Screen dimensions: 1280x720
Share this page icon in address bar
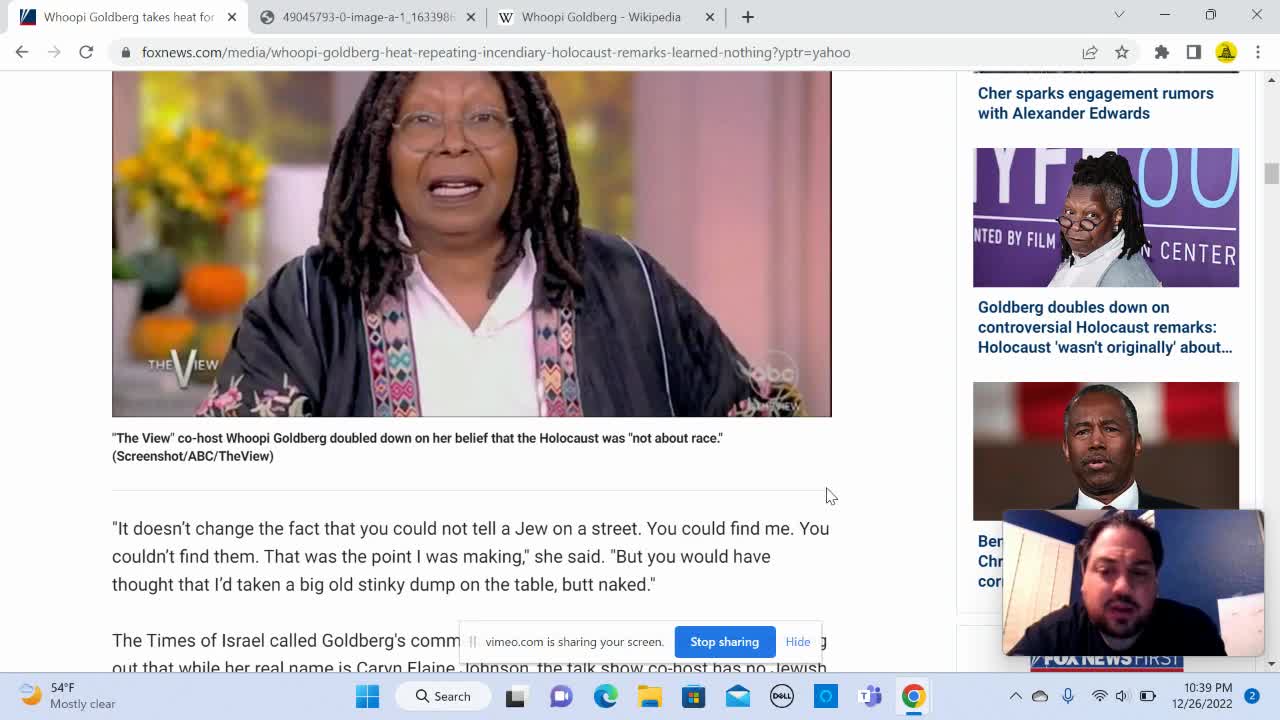pos(1090,52)
